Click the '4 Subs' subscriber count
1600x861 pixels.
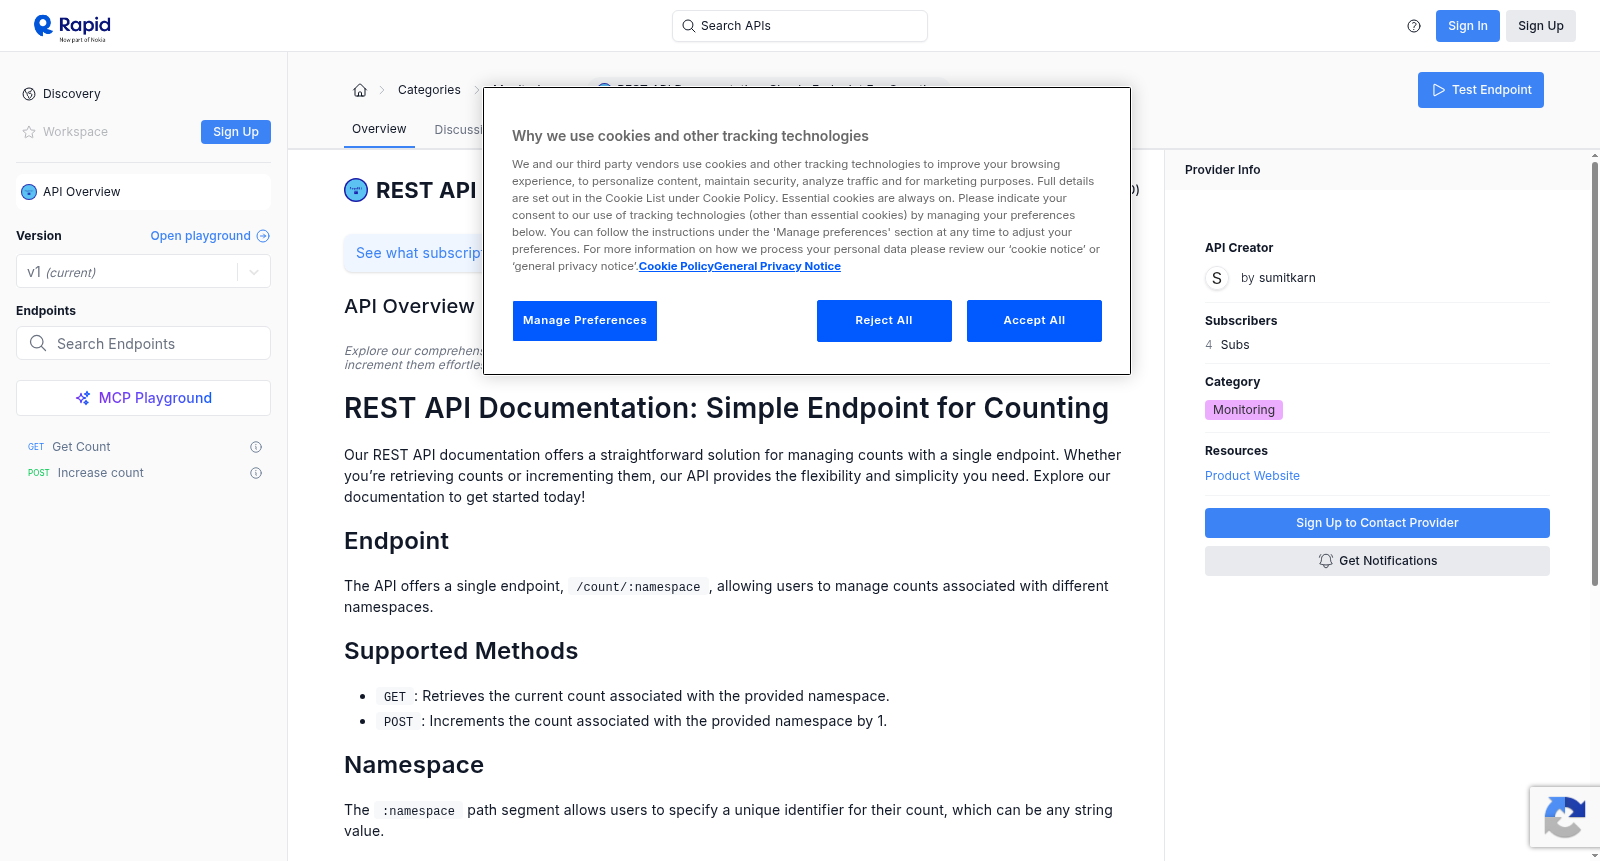(x=1227, y=345)
